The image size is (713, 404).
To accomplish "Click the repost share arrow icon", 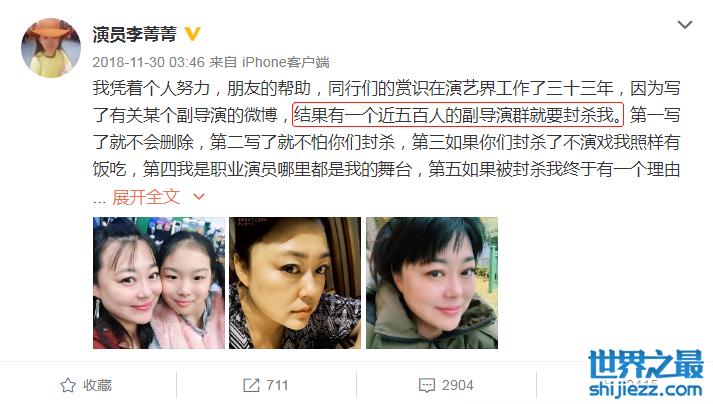I will coord(251,385).
